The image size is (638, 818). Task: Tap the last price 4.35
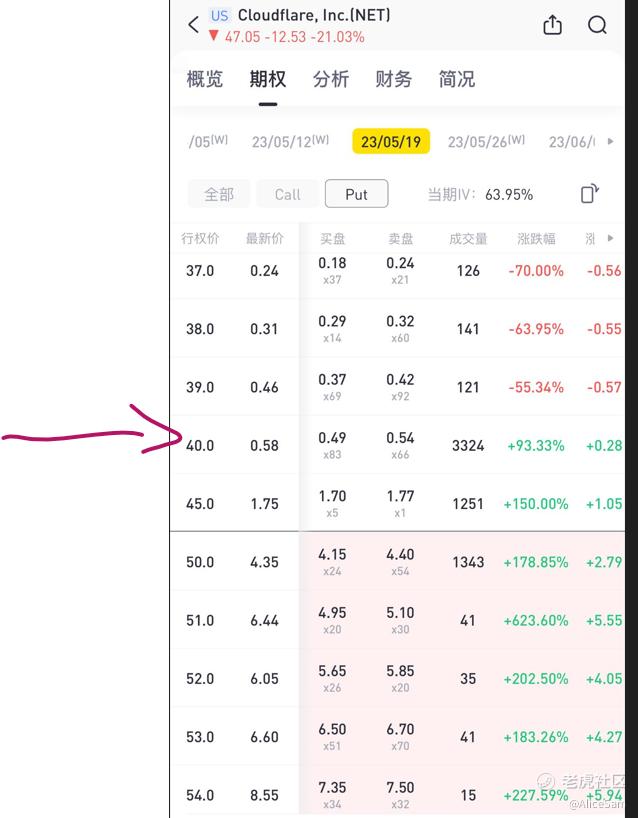(x=264, y=562)
